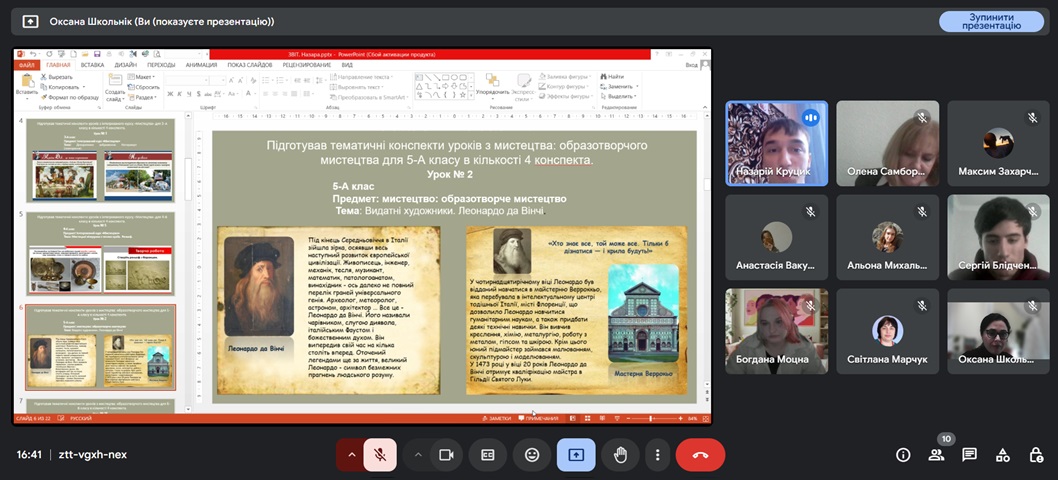The height and width of the screenshot is (480, 1058).
Task: Select the star shape in shapes gallery
Action: [463, 95]
